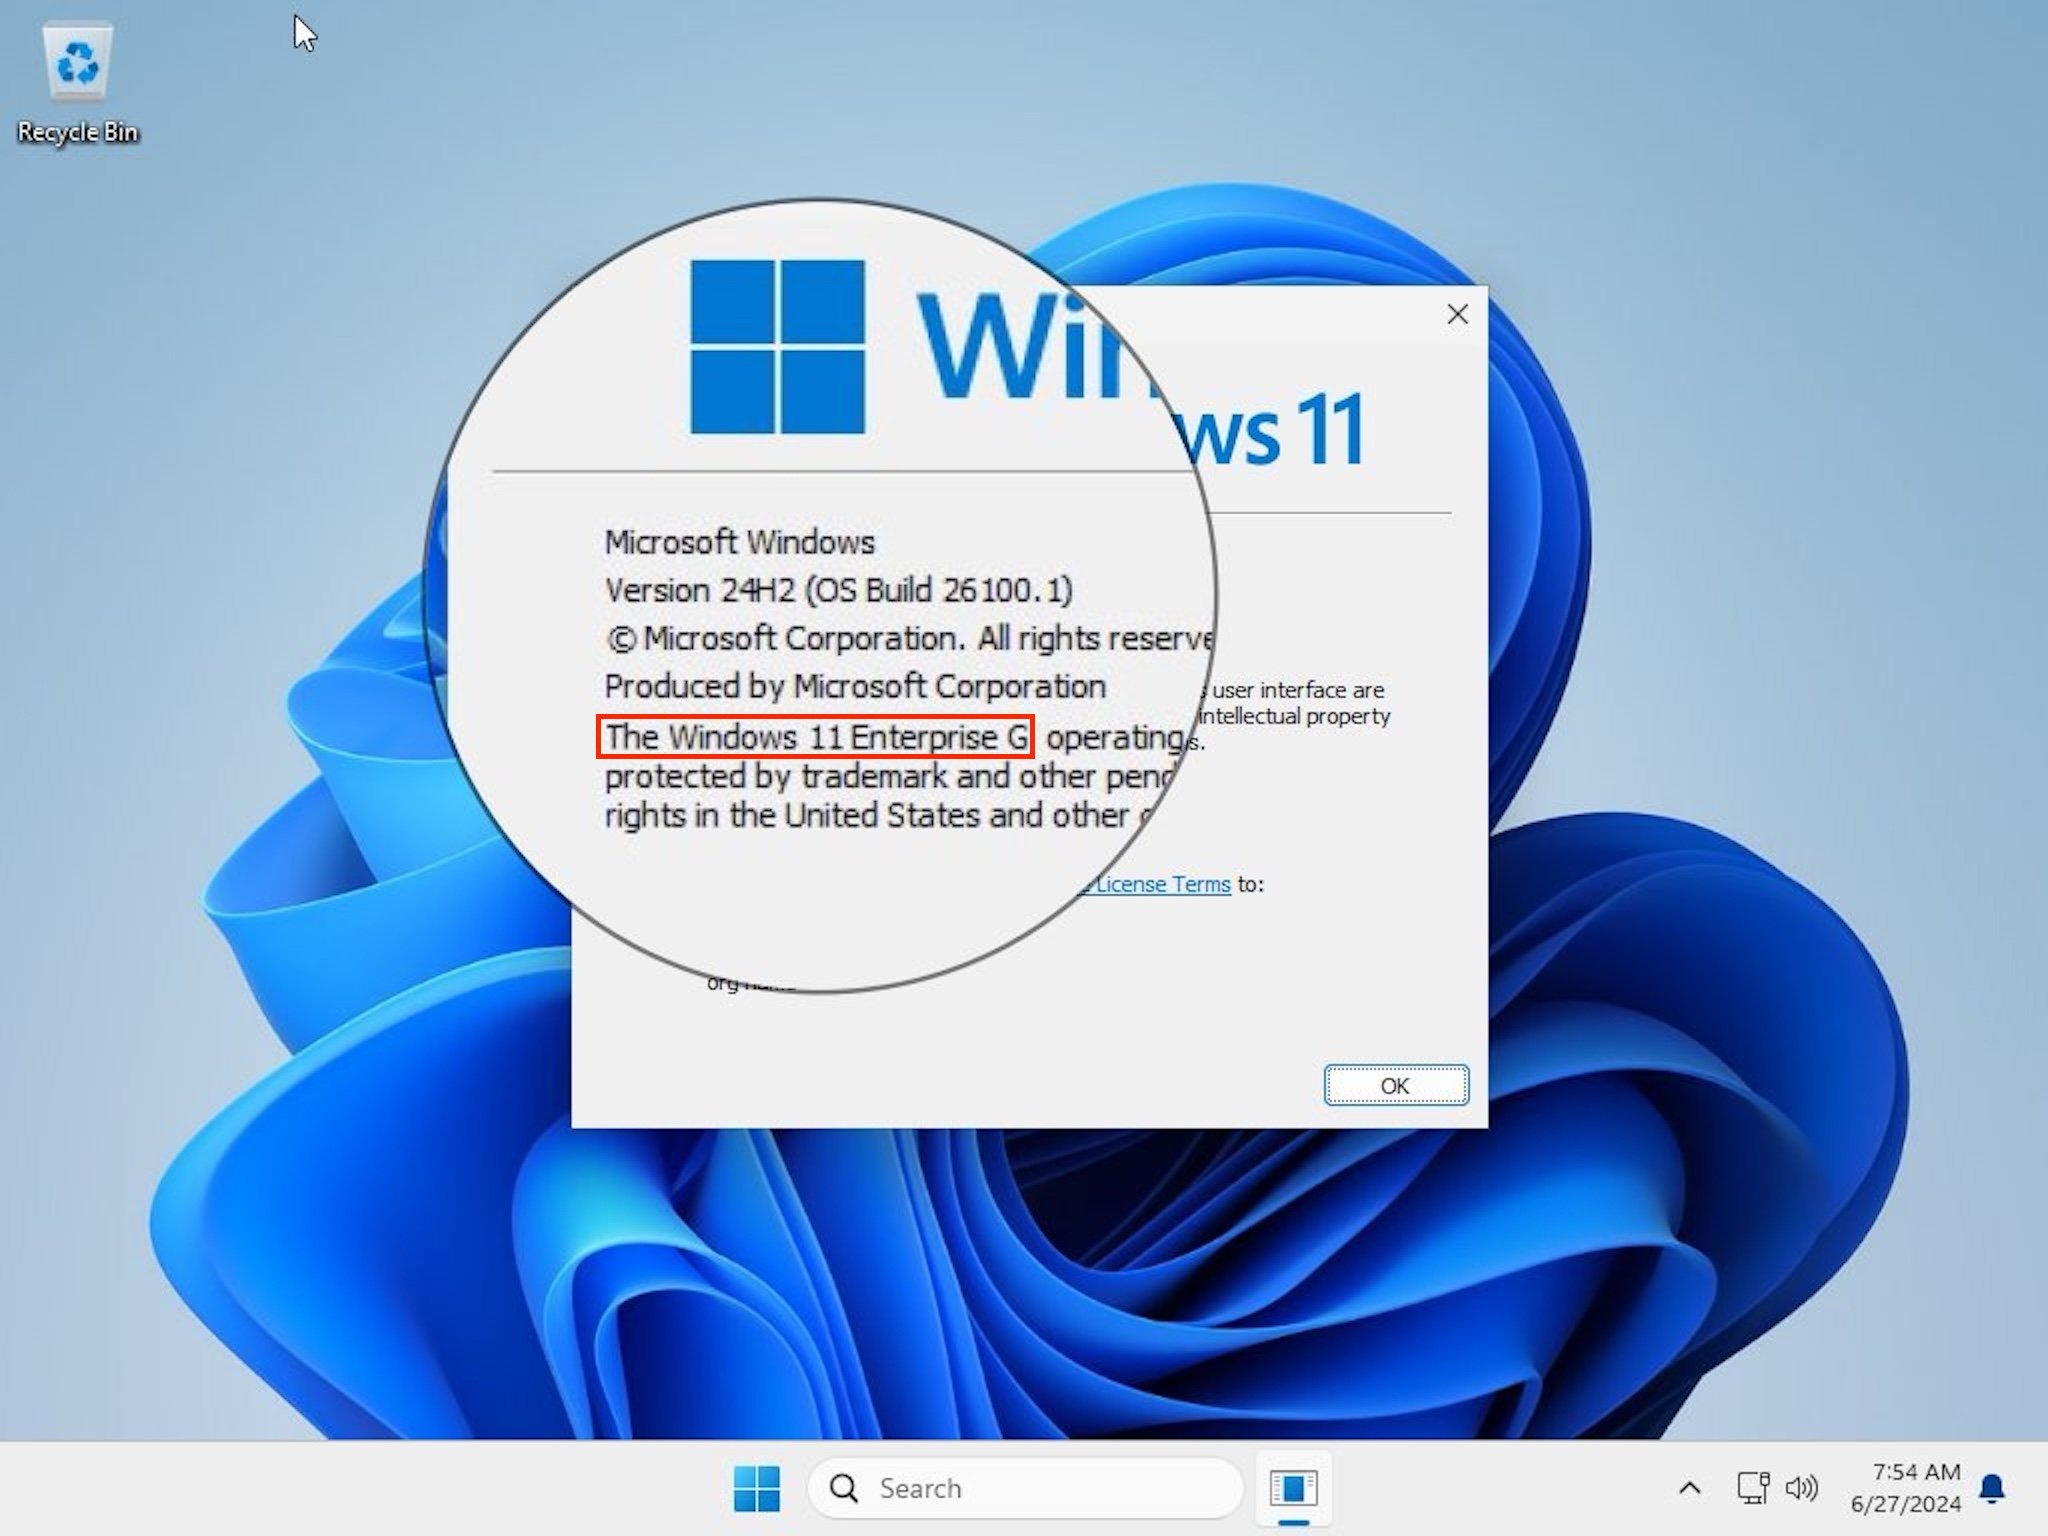Close the About Windows dialog

coord(1457,314)
